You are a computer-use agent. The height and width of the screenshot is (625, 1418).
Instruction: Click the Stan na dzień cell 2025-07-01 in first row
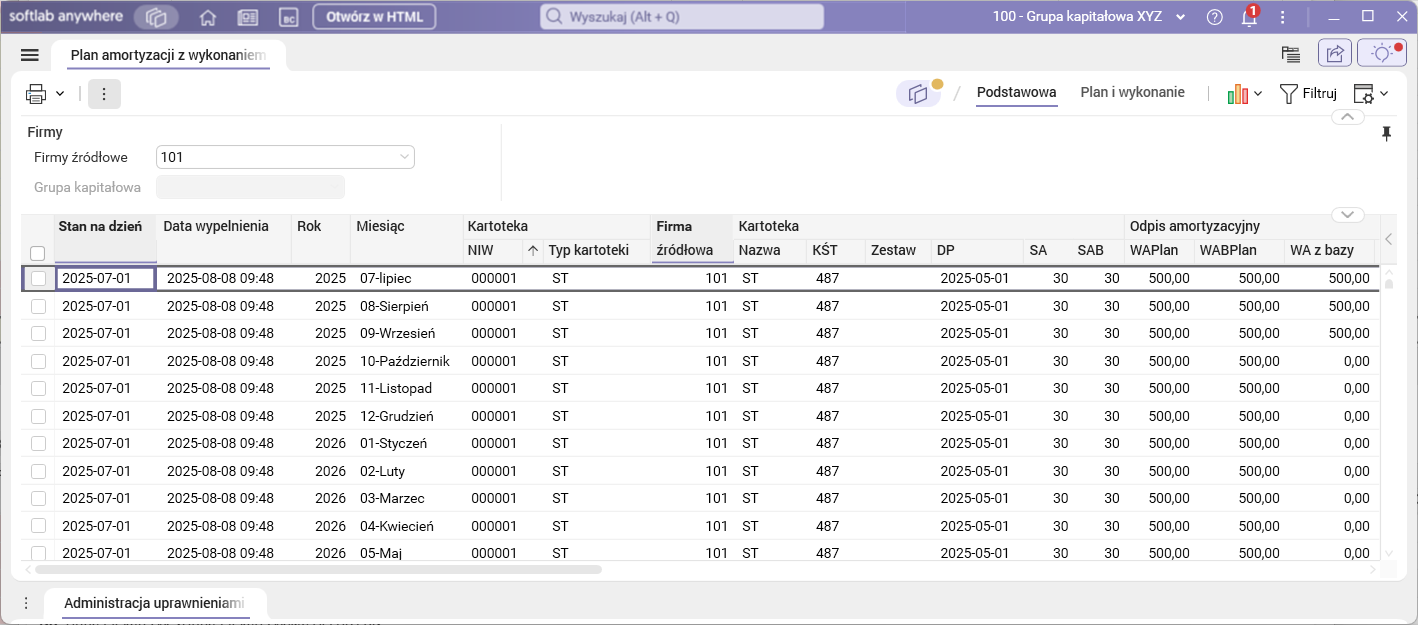(x=106, y=278)
